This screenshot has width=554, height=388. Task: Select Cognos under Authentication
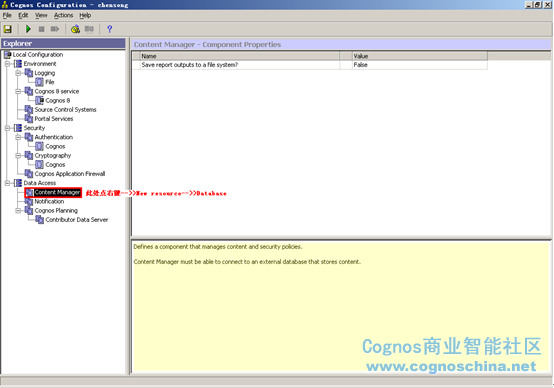55,146
